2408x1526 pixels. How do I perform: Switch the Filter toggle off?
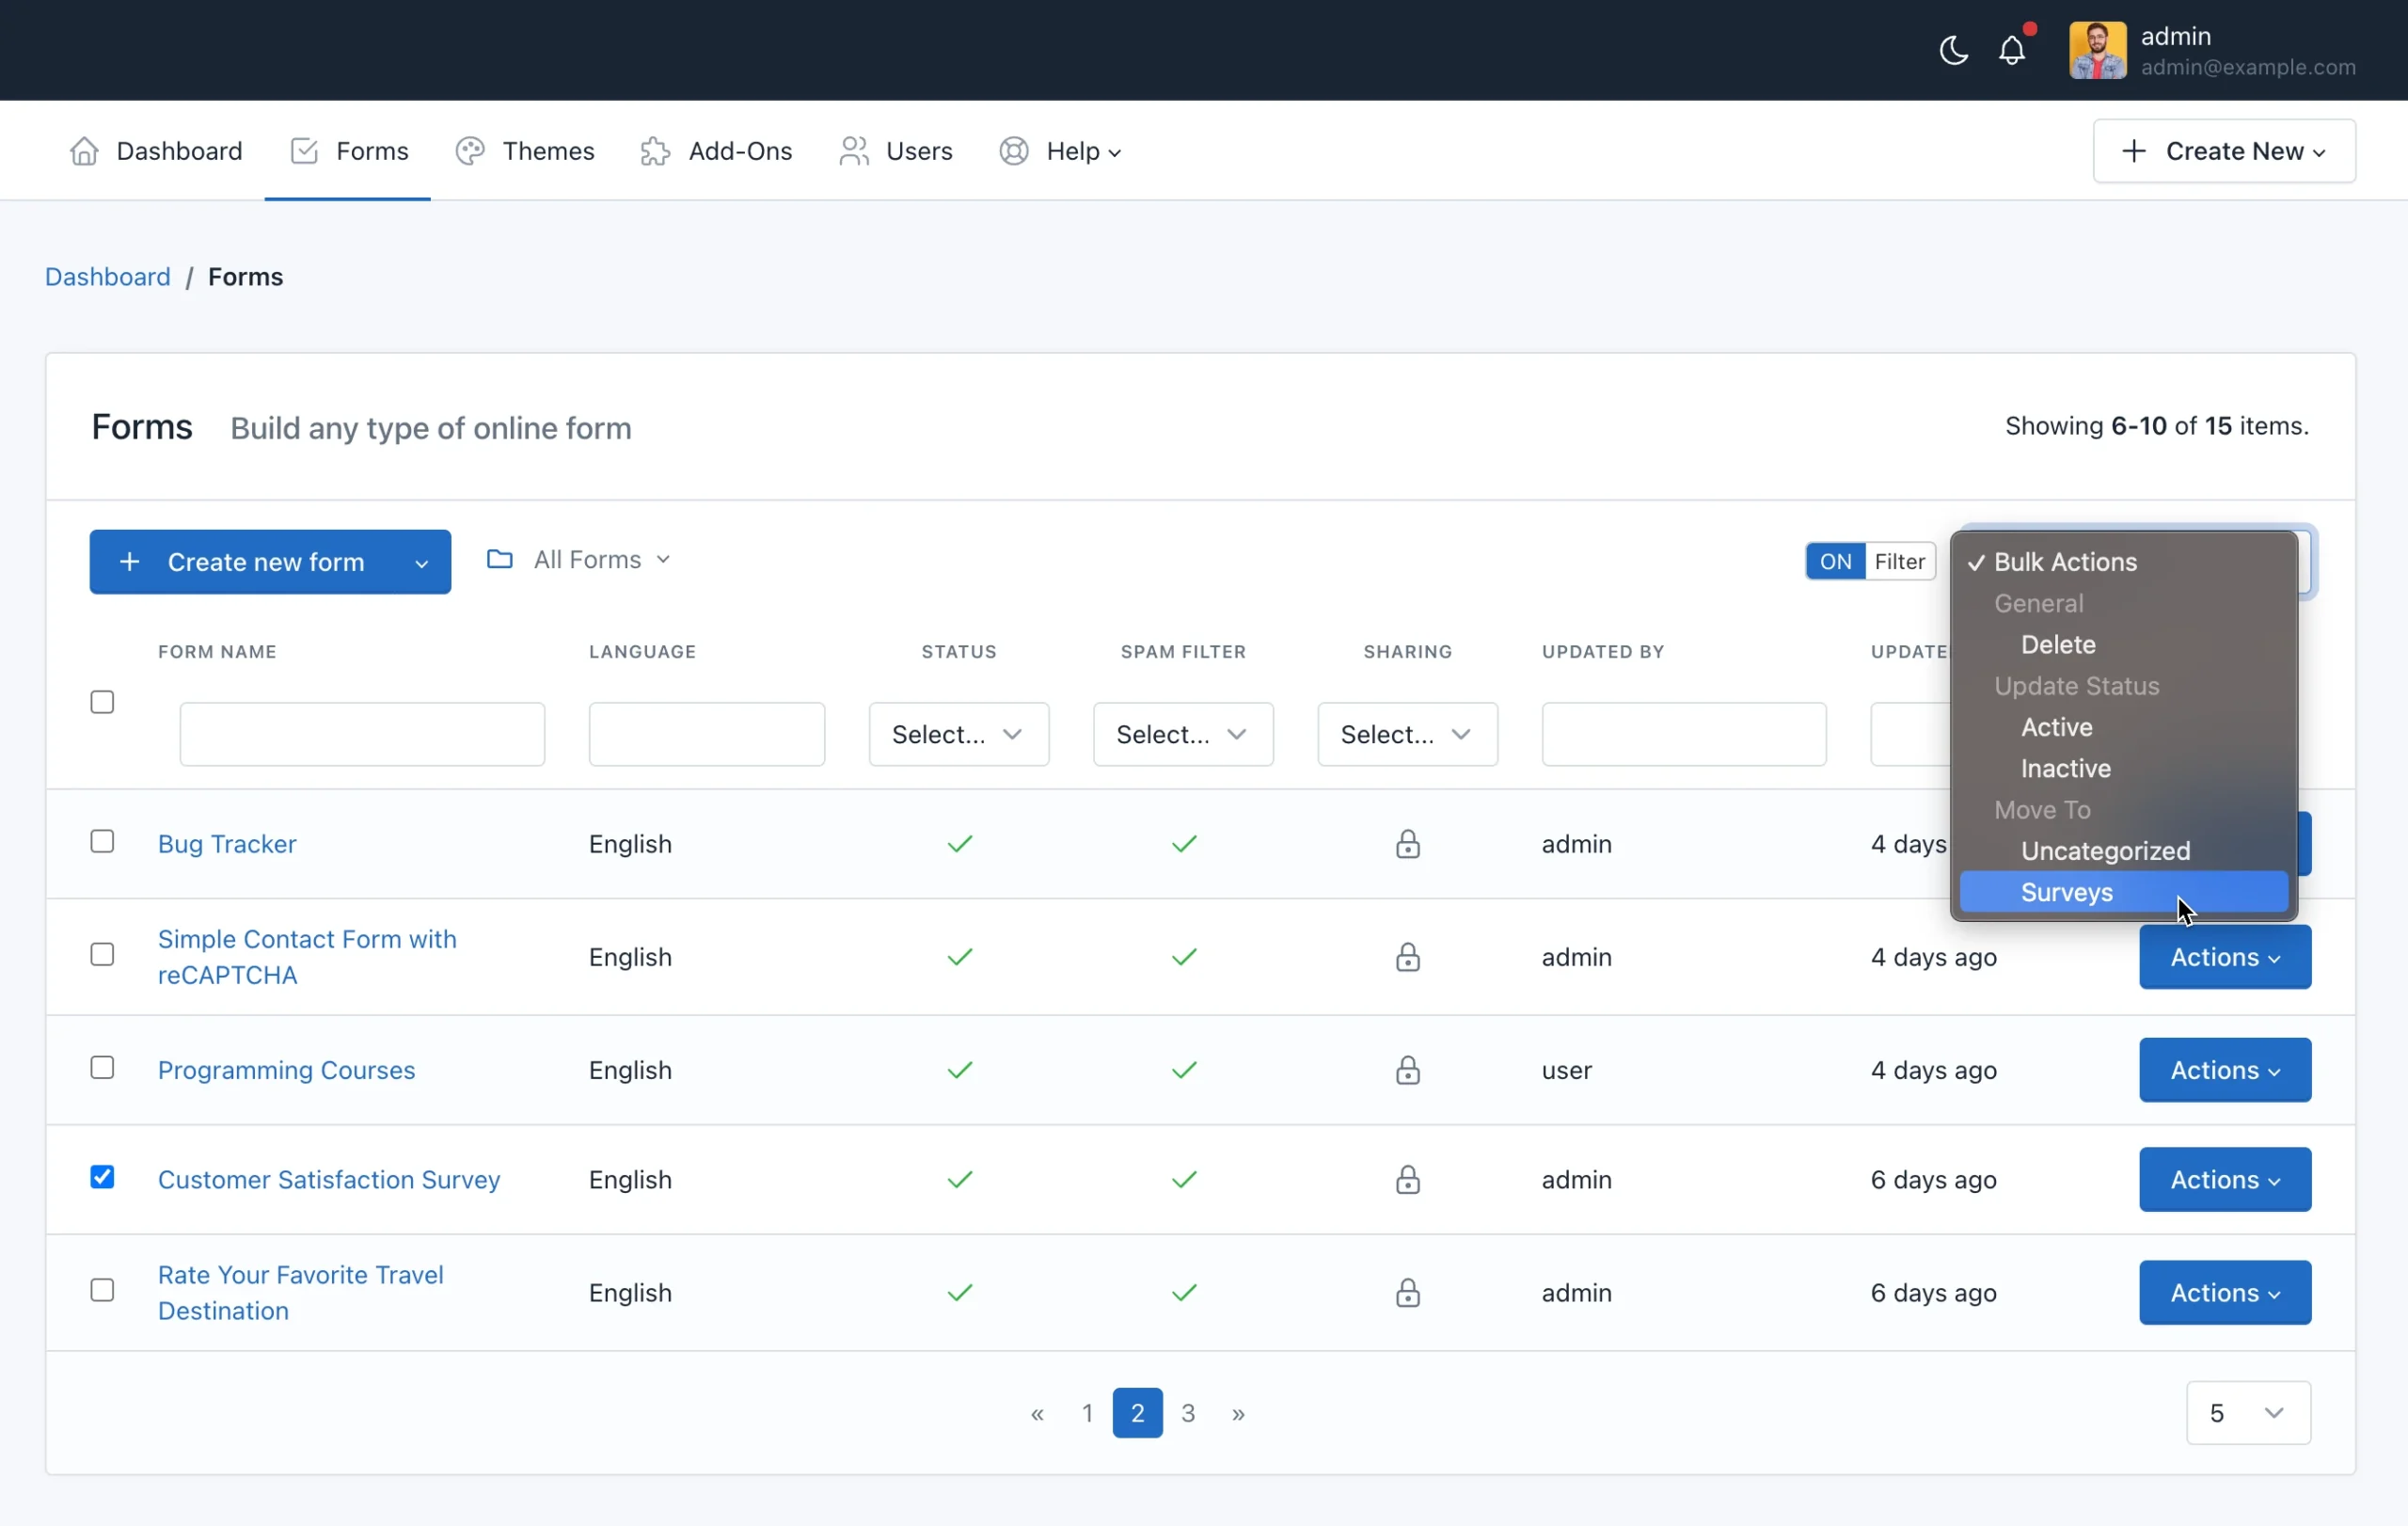pyautogui.click(x=1870, y=562)
